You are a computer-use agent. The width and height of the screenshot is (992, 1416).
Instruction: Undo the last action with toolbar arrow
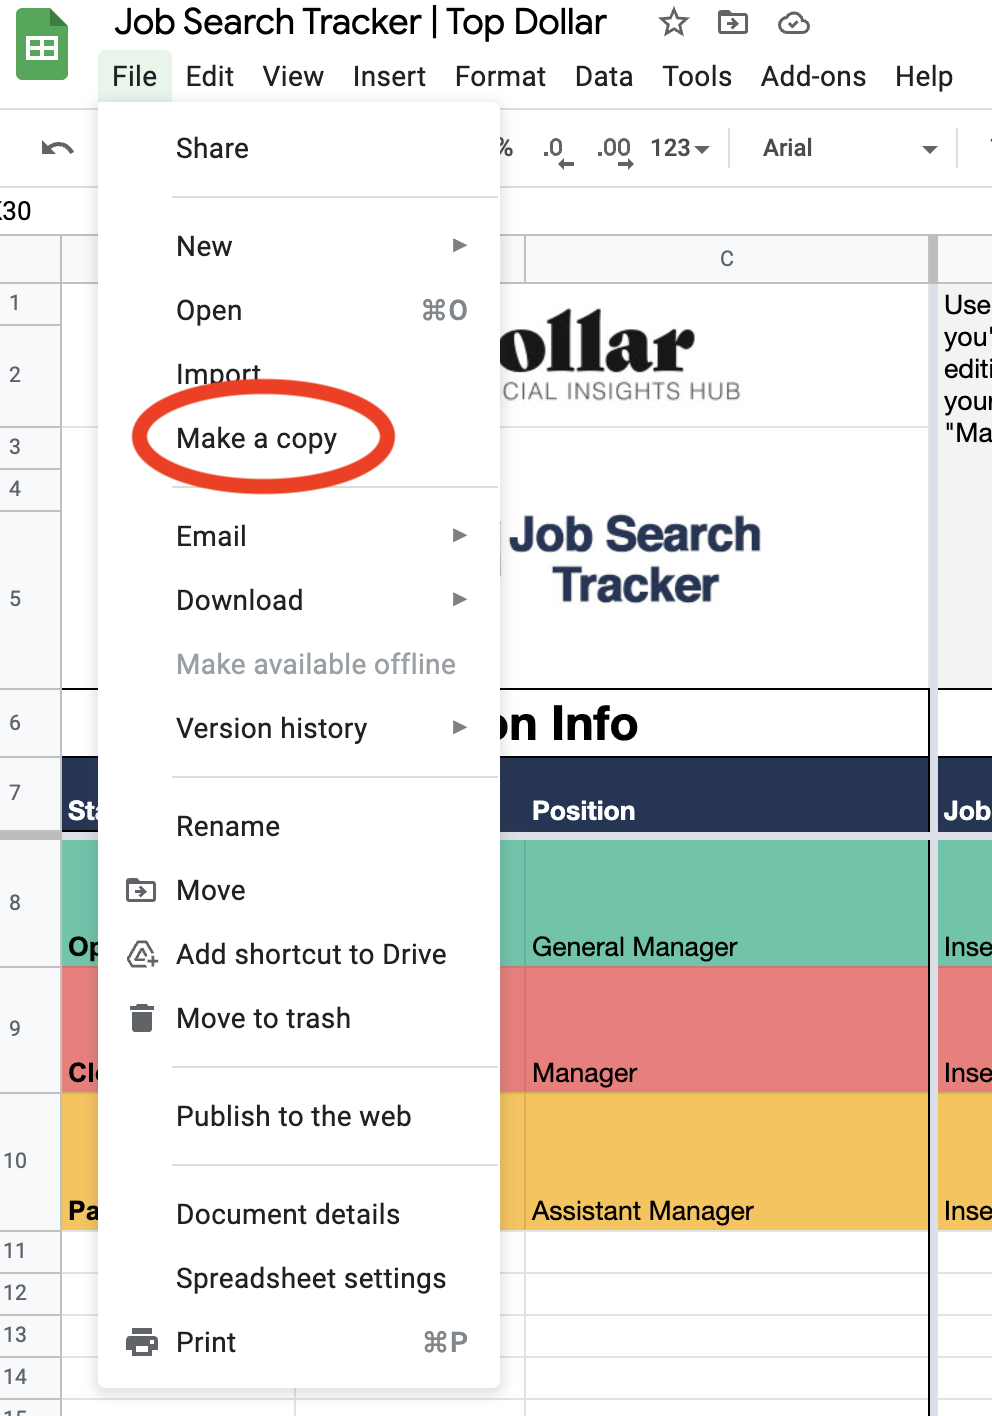point(57,148)
